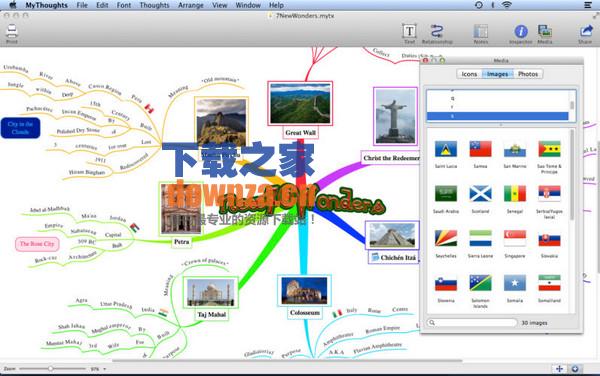
Task: Click the Great Wall photo thumbnail
Action: pyautogui.click(x=300, y=103)
